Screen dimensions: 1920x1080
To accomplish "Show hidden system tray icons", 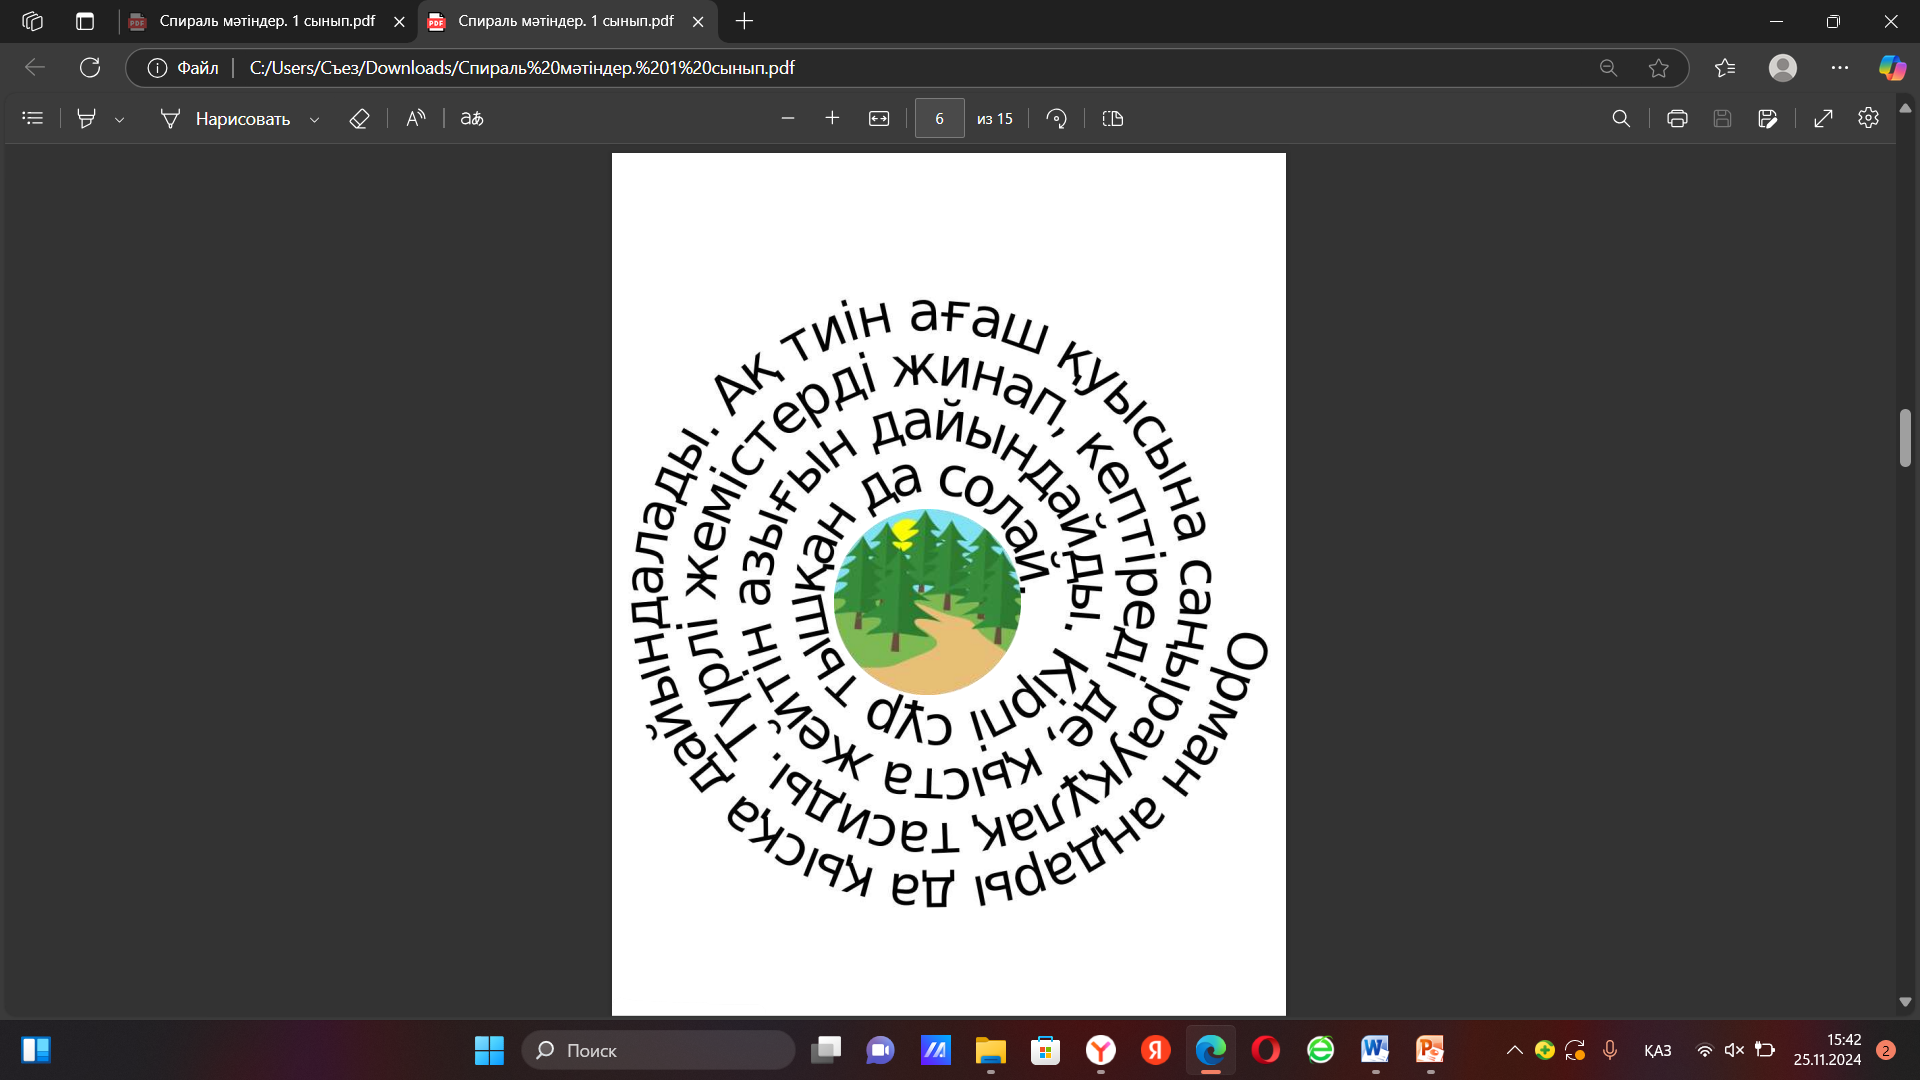I will pos(1514,1050).
